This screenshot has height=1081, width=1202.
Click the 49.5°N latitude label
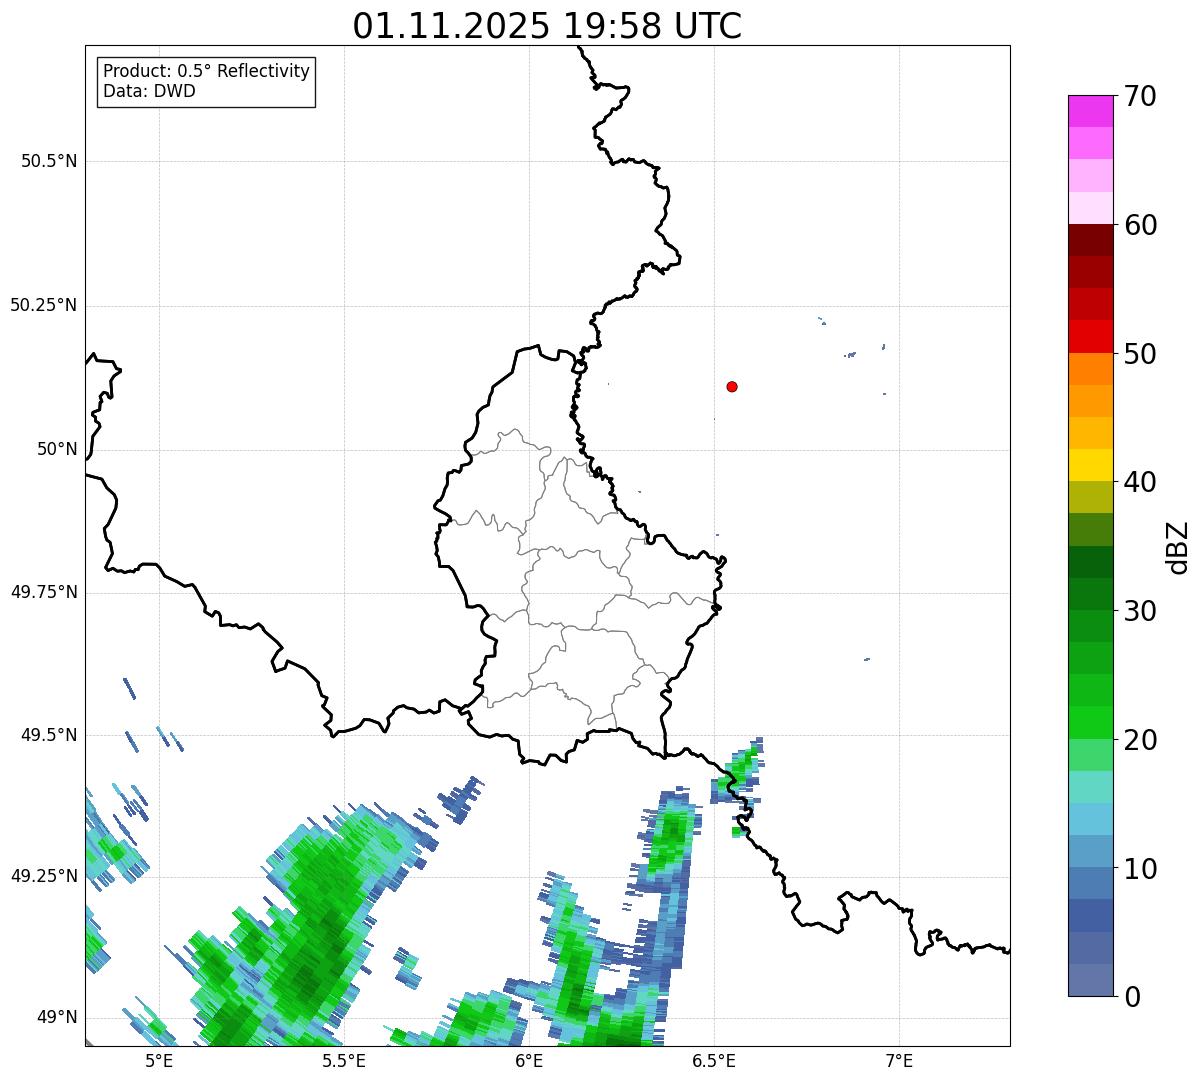coord(49,735)
